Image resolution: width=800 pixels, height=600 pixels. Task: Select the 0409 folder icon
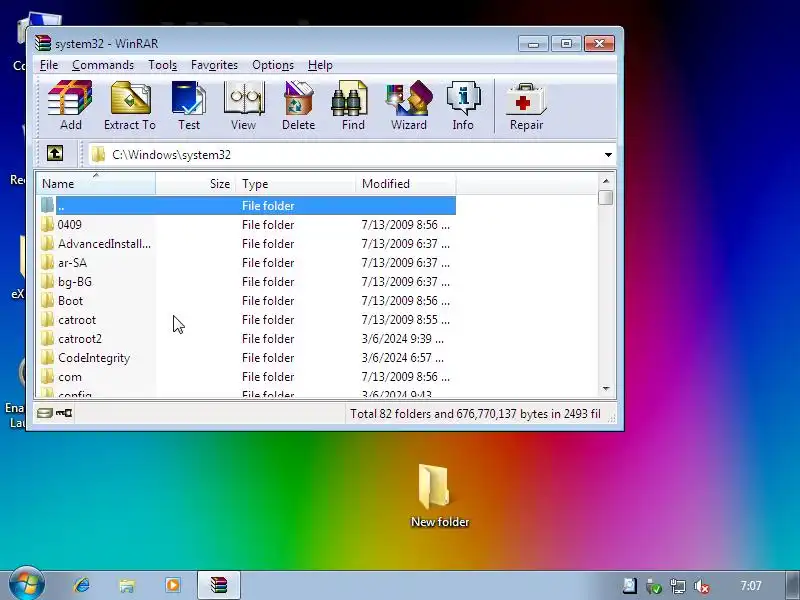[x=47, y=224]
